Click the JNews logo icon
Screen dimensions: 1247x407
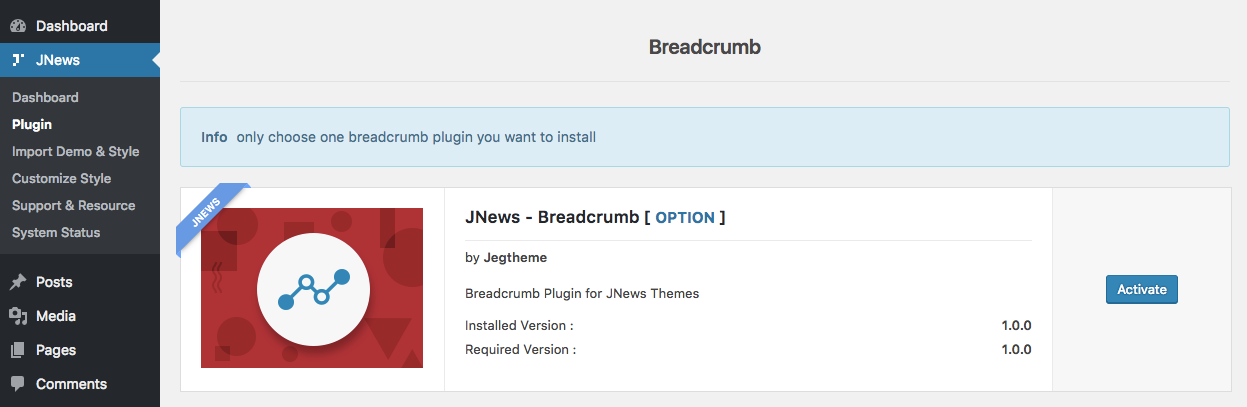18,60
